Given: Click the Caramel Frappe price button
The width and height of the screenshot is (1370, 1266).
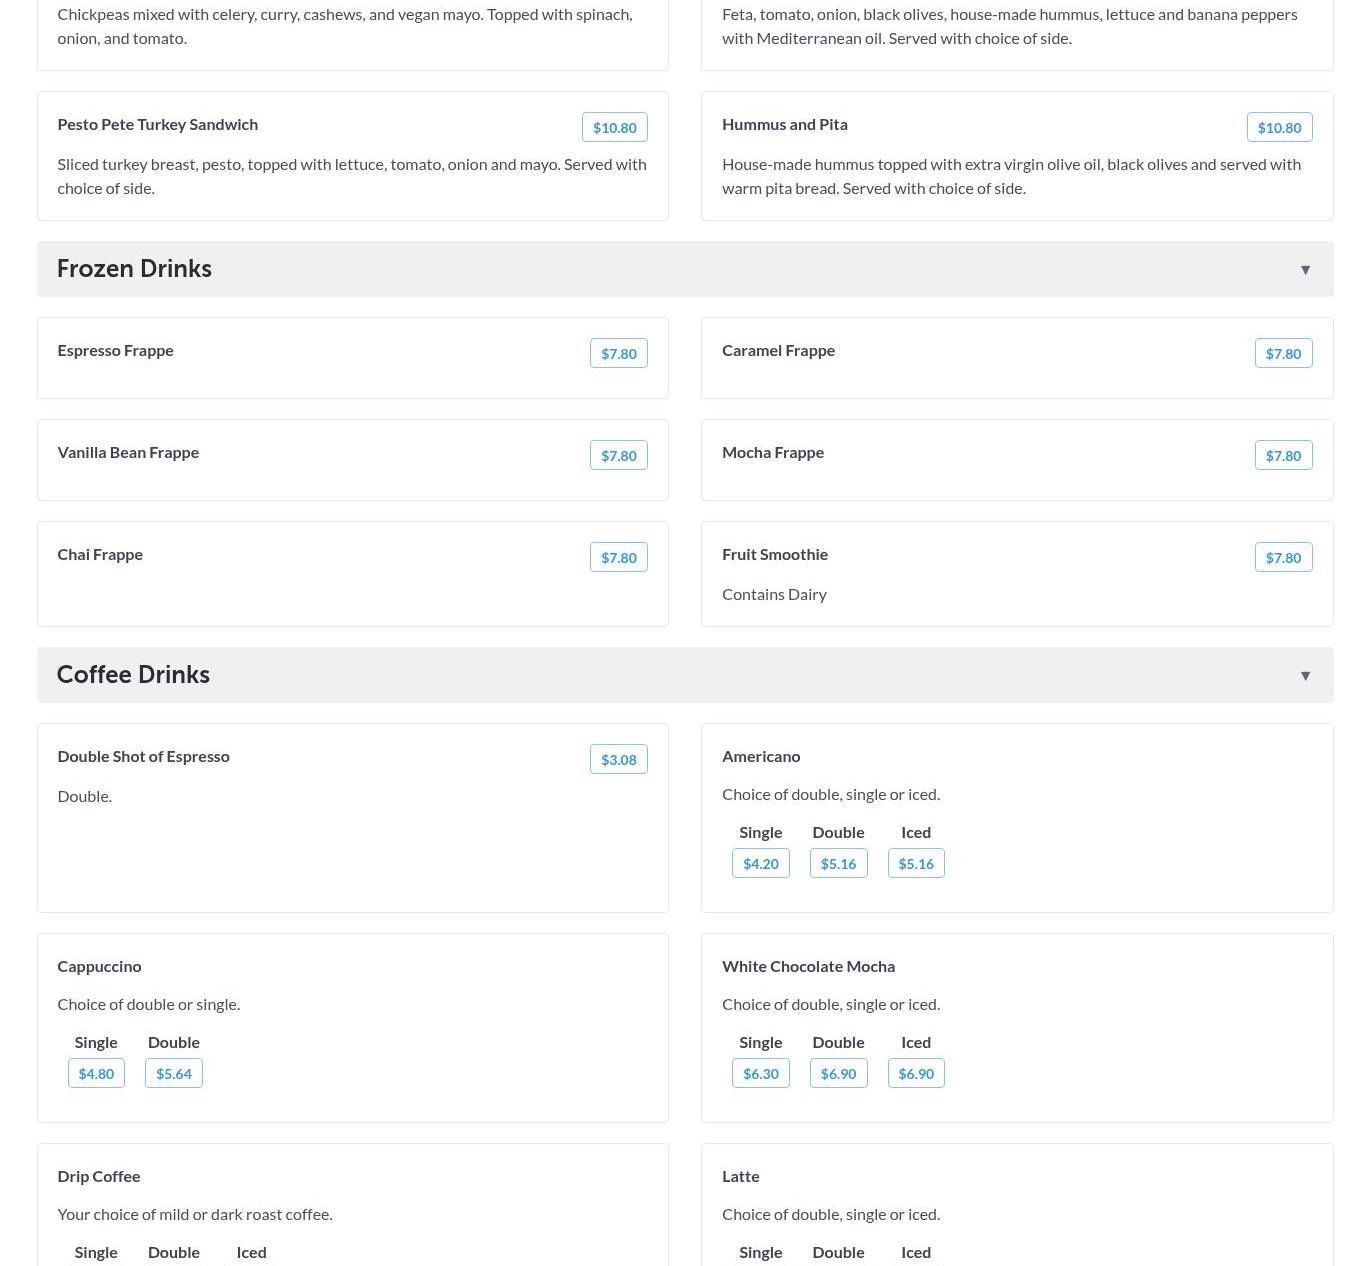Looking at the screenshot, I should (1283, 354).
